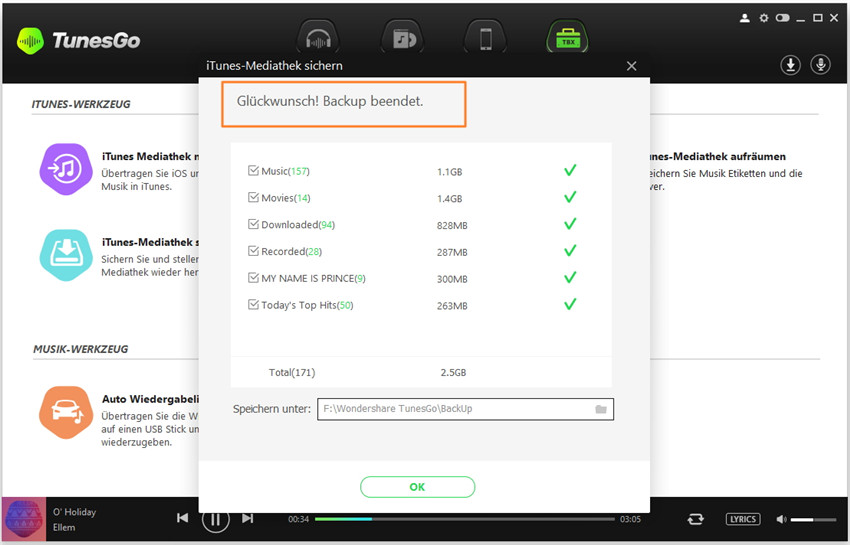Open the TBX toolbox tab
Image resolution: width=850 pixels, height=545 pixels.
click(568, 38)
